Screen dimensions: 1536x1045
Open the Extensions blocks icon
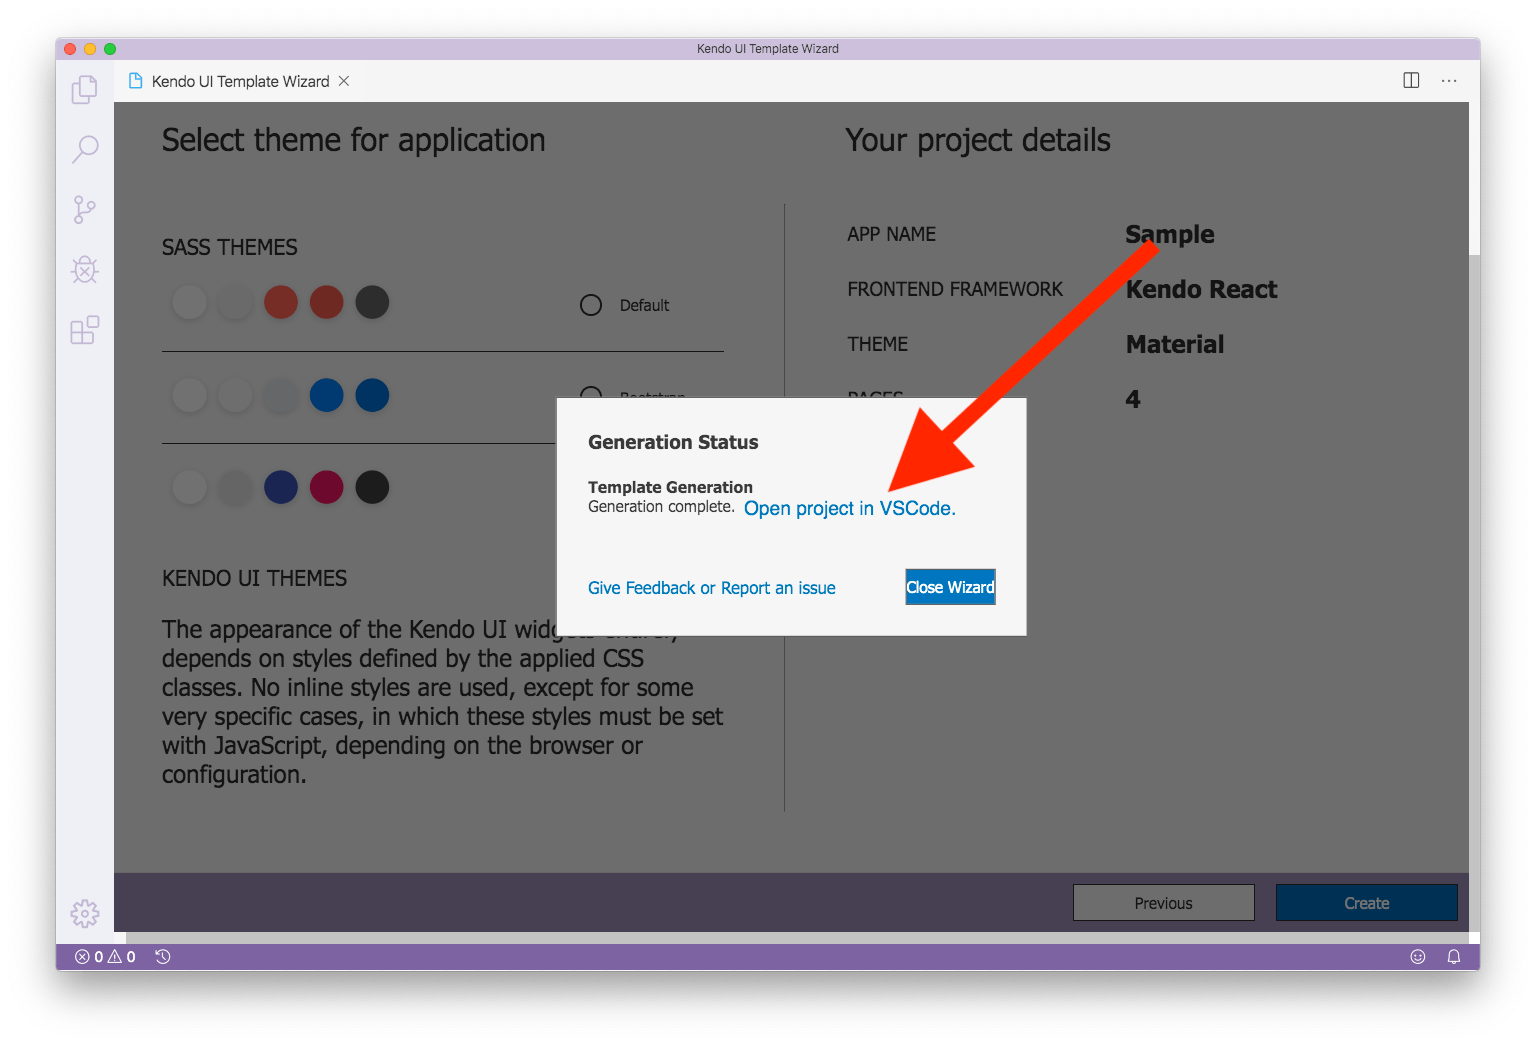click(x=85, y=330)
